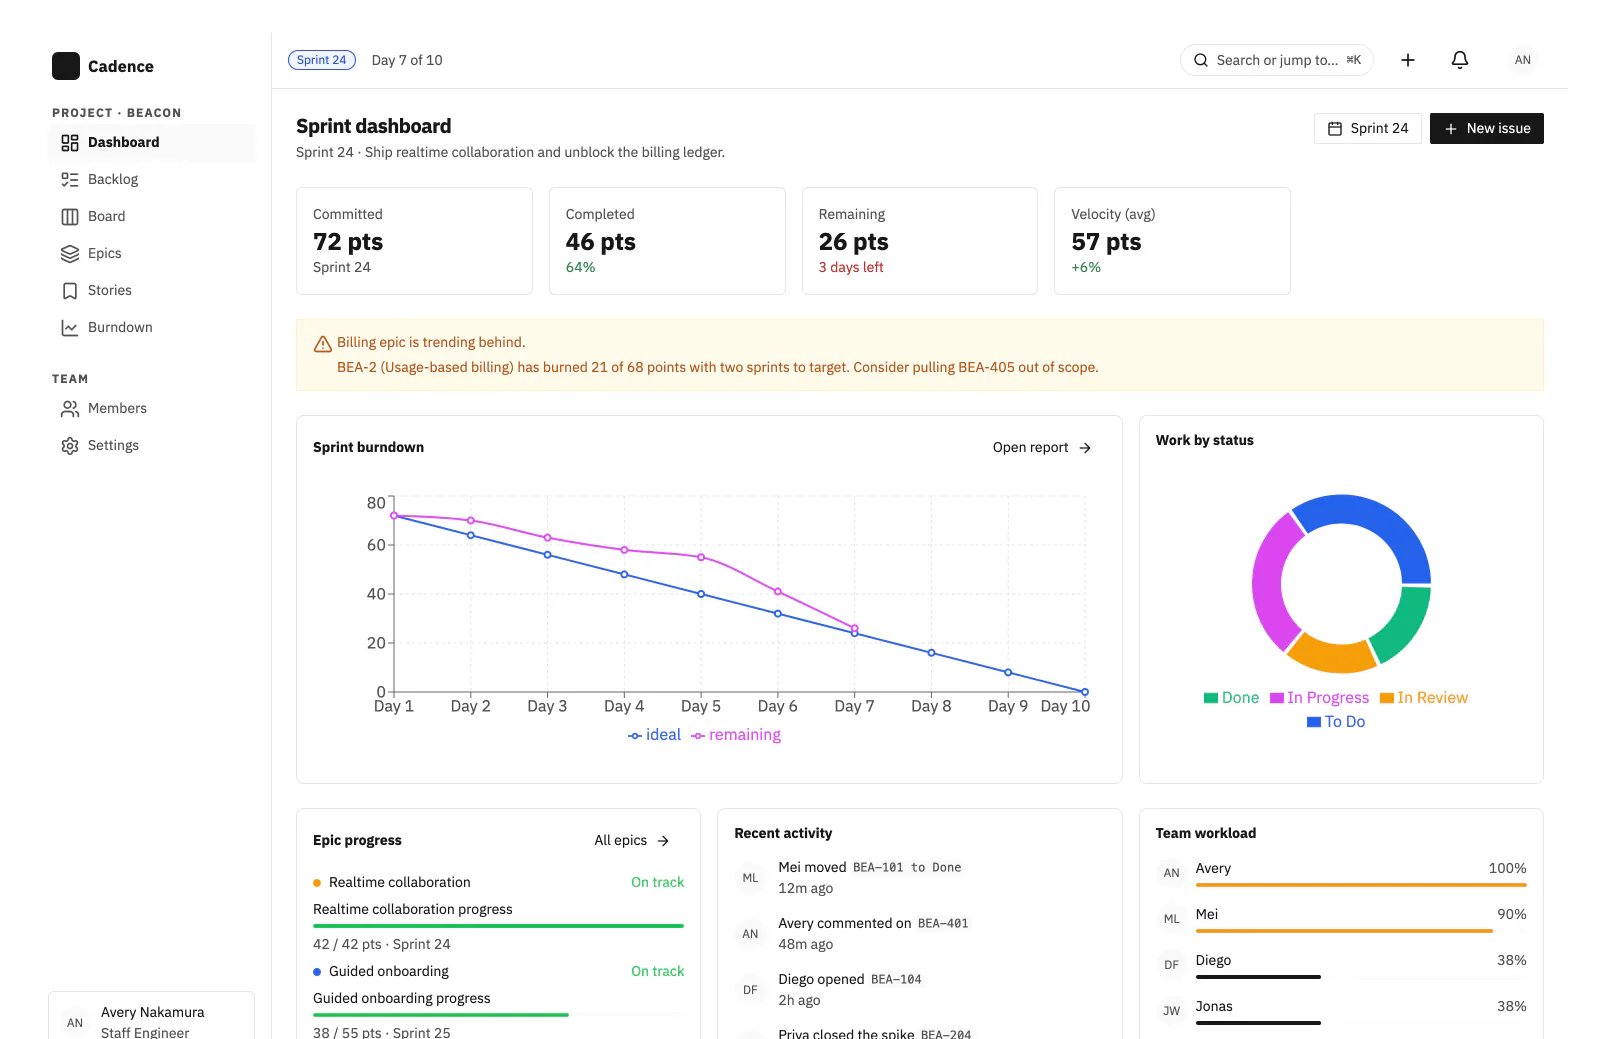
Task: Click the Burndown chart icon
Action: [x=70, y=327]
